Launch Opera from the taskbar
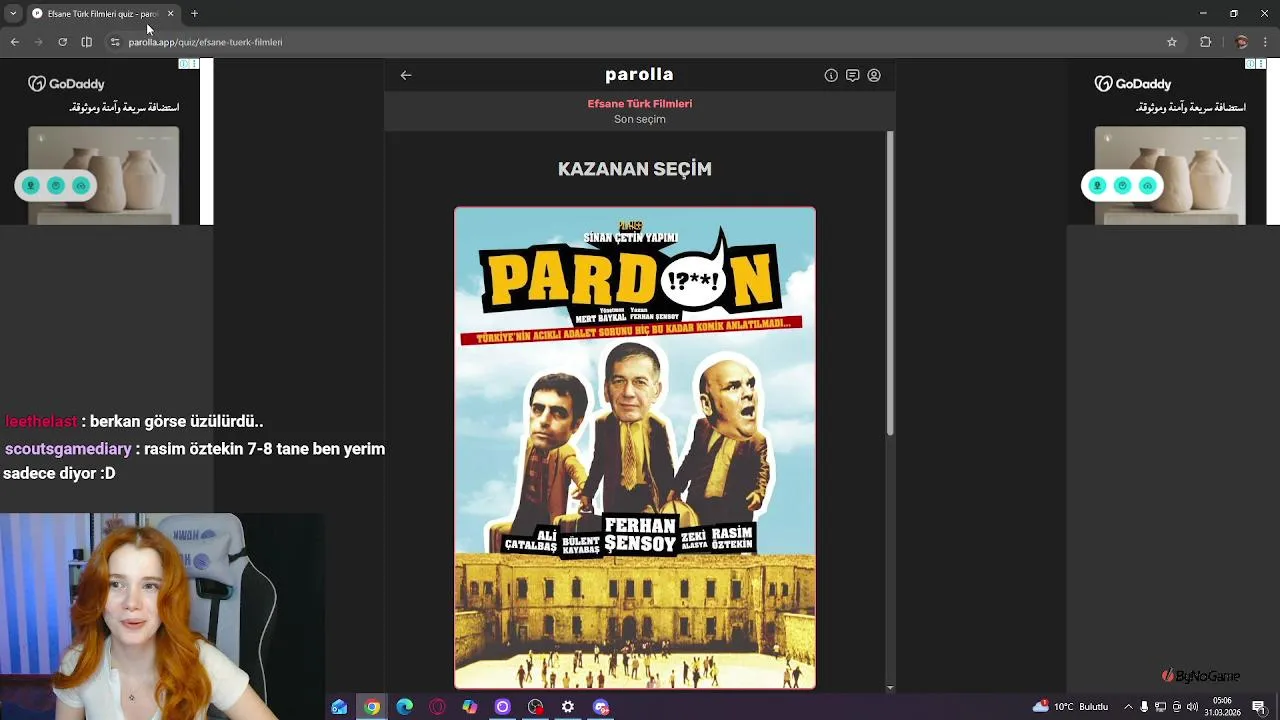 (x=437, y=707)
